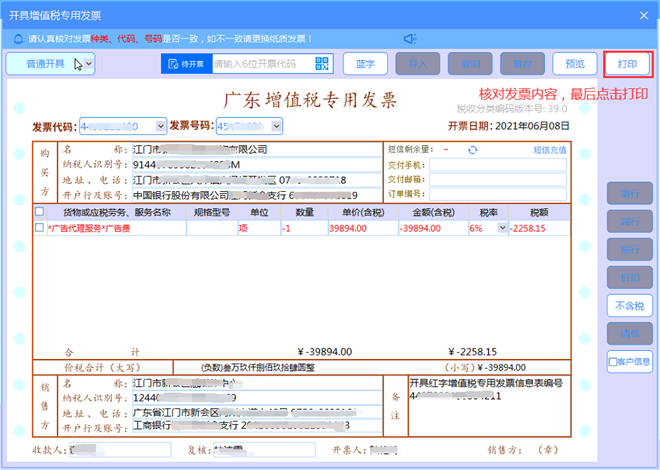Click the 交付邮箱 input field
Screen dimensions: 660x470
coord(498,180)
